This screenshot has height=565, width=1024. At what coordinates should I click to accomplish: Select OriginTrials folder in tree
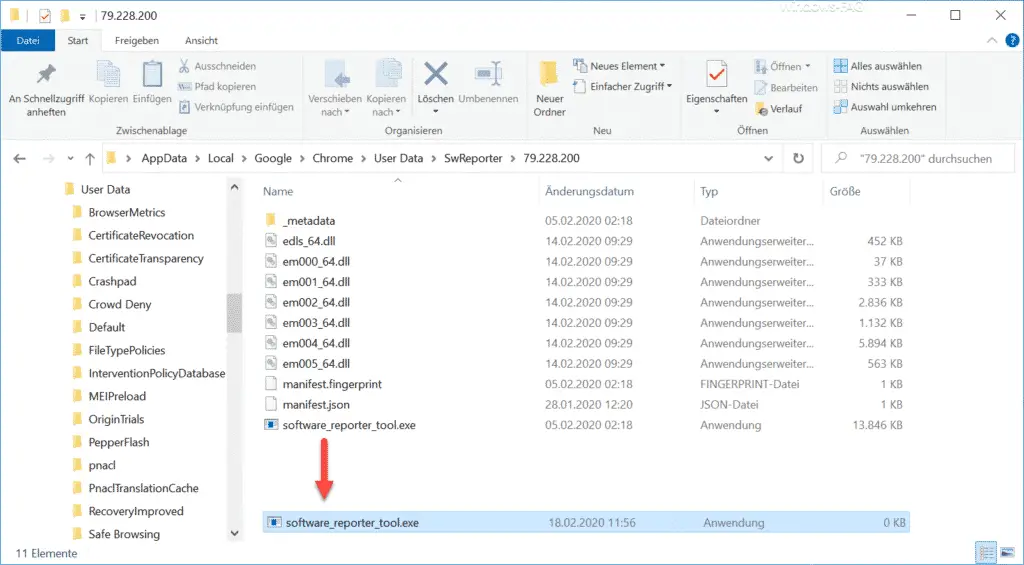(116, 419)
